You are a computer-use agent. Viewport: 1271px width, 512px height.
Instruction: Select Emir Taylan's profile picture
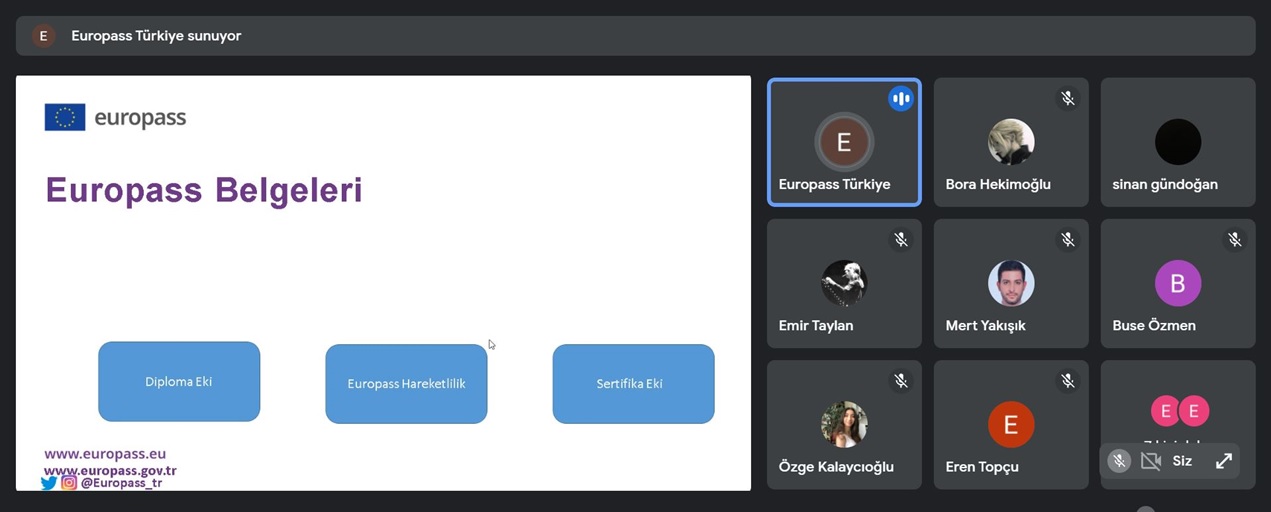pyautogui.click(x=844, y=283)
